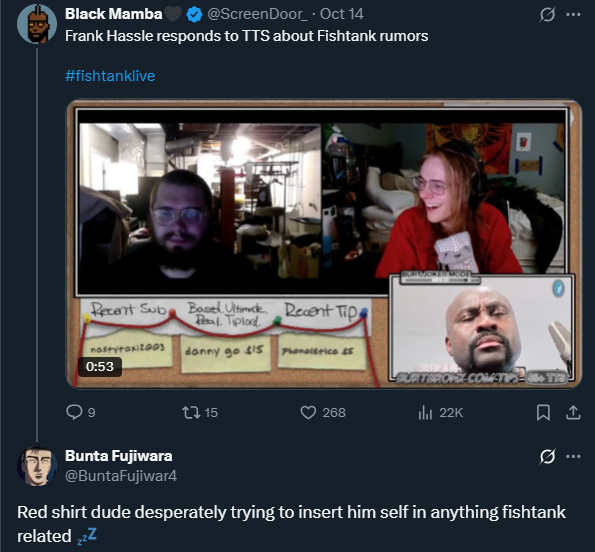The image size is (595, 552).
Task: Click Grok icon on Black Mamba's tweet
Action: (547, 15)
